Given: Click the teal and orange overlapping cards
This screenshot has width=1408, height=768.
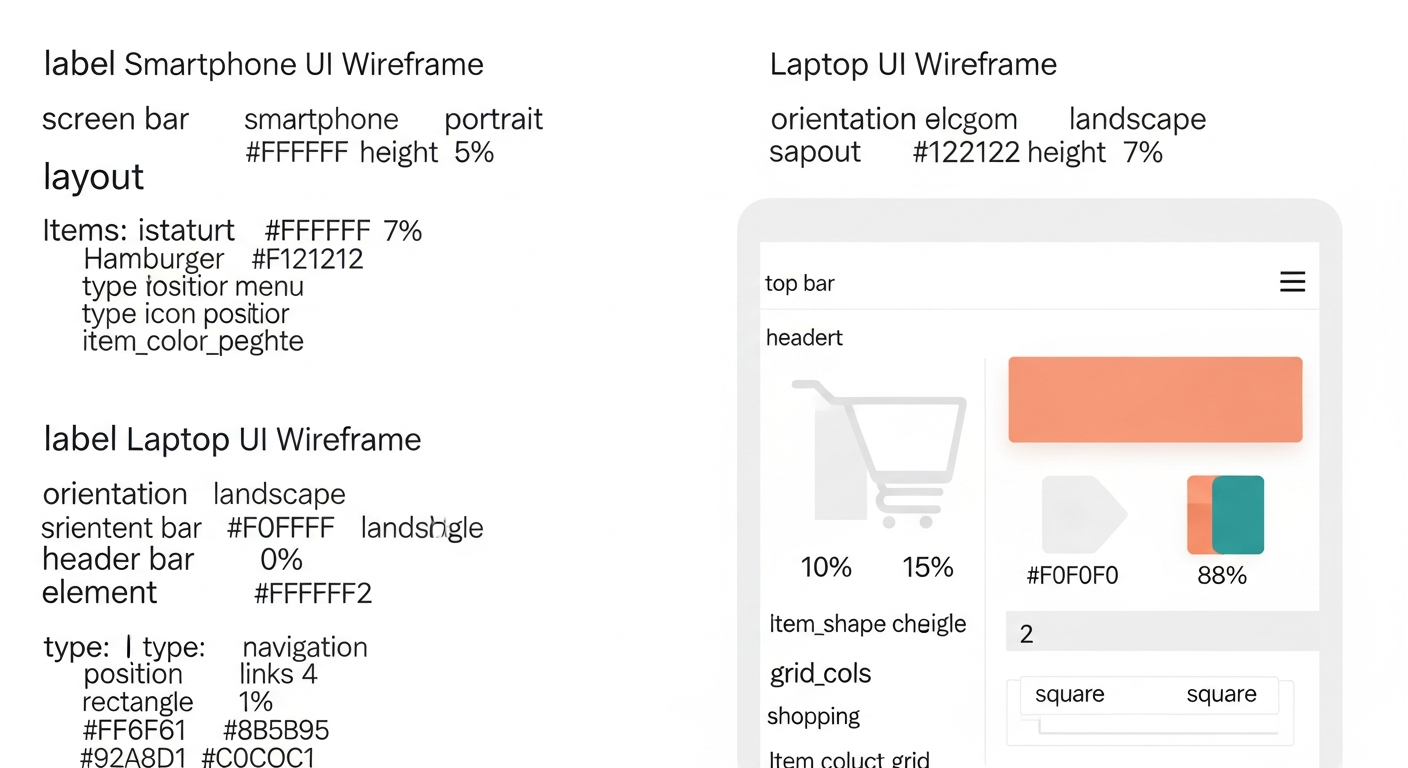Looking at the screenshot, I should pyautogui.click(x=1226, y=515).
